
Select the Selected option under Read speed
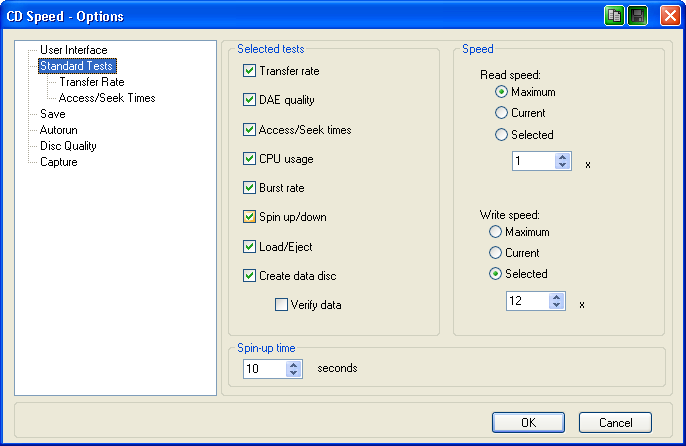click(502, 134)
